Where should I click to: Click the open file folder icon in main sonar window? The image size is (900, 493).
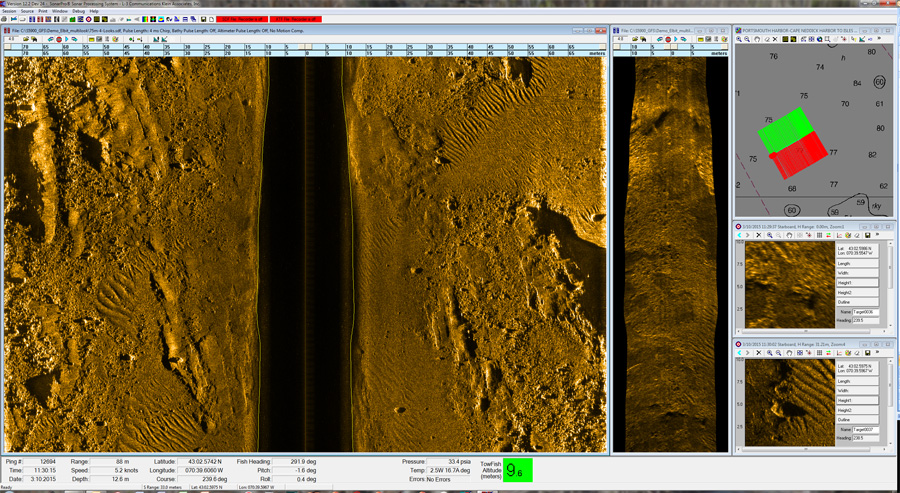click(25, 39)
